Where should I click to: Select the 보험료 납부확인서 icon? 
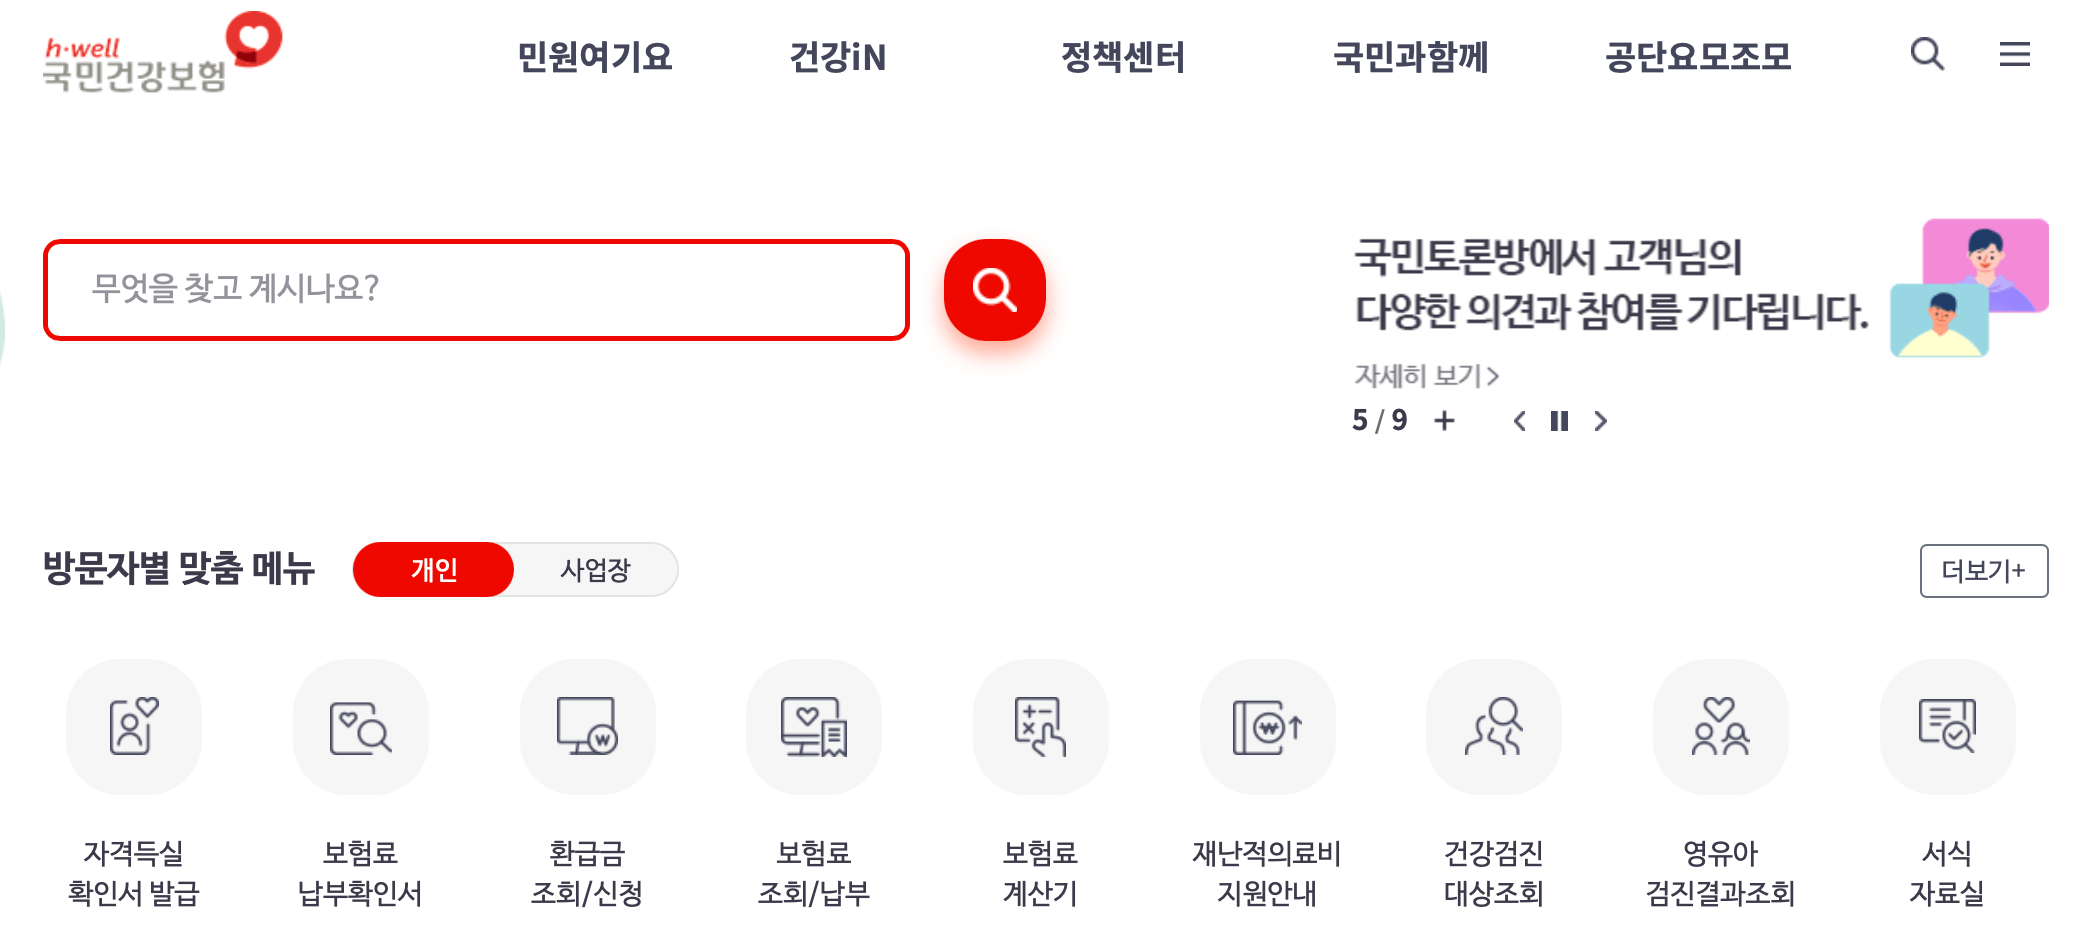tap(360, 727)
